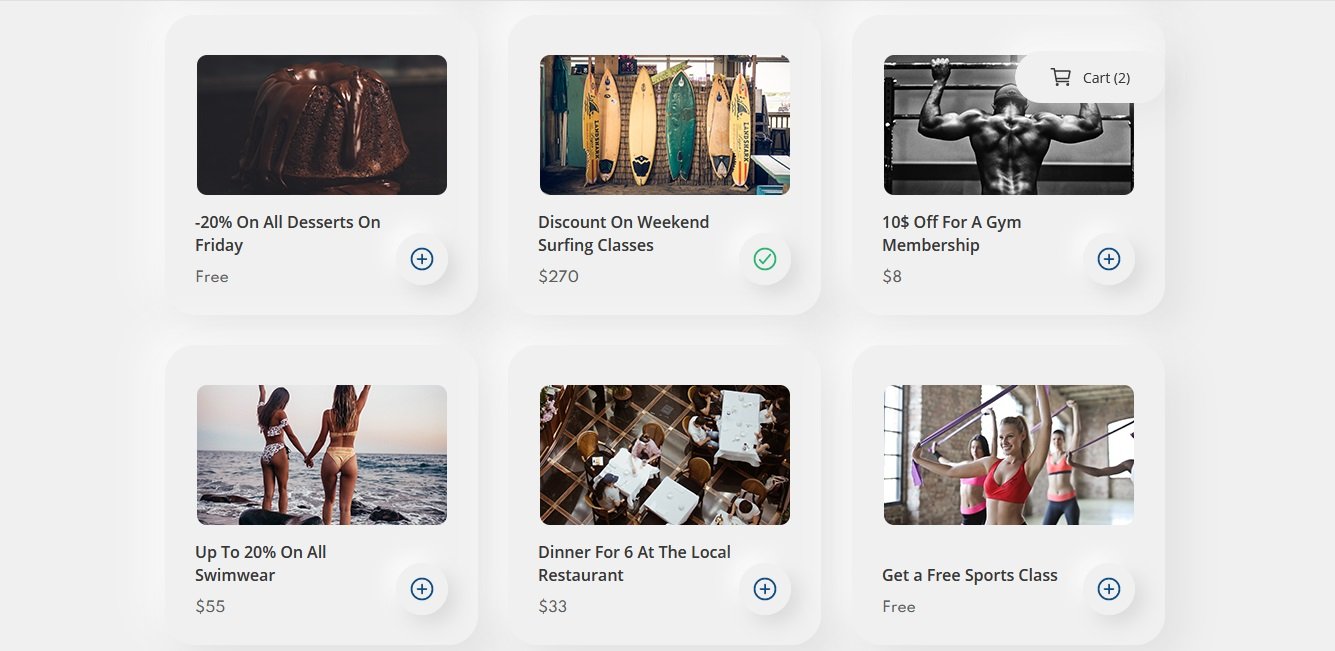This screenshot has height=651, width=1335.
Task: Open the Cart (2) button
Action: pyautogui.click(x=1090, y=77)
